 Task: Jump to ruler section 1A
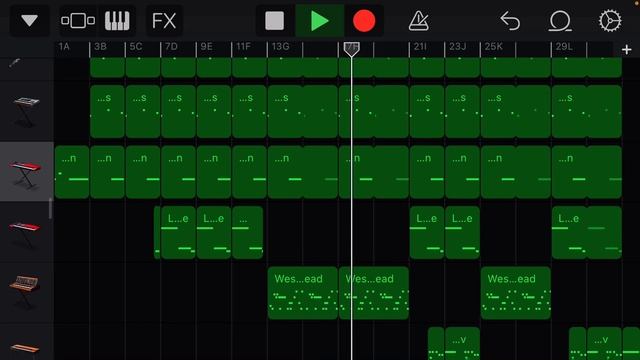click(x=64, y=47)
